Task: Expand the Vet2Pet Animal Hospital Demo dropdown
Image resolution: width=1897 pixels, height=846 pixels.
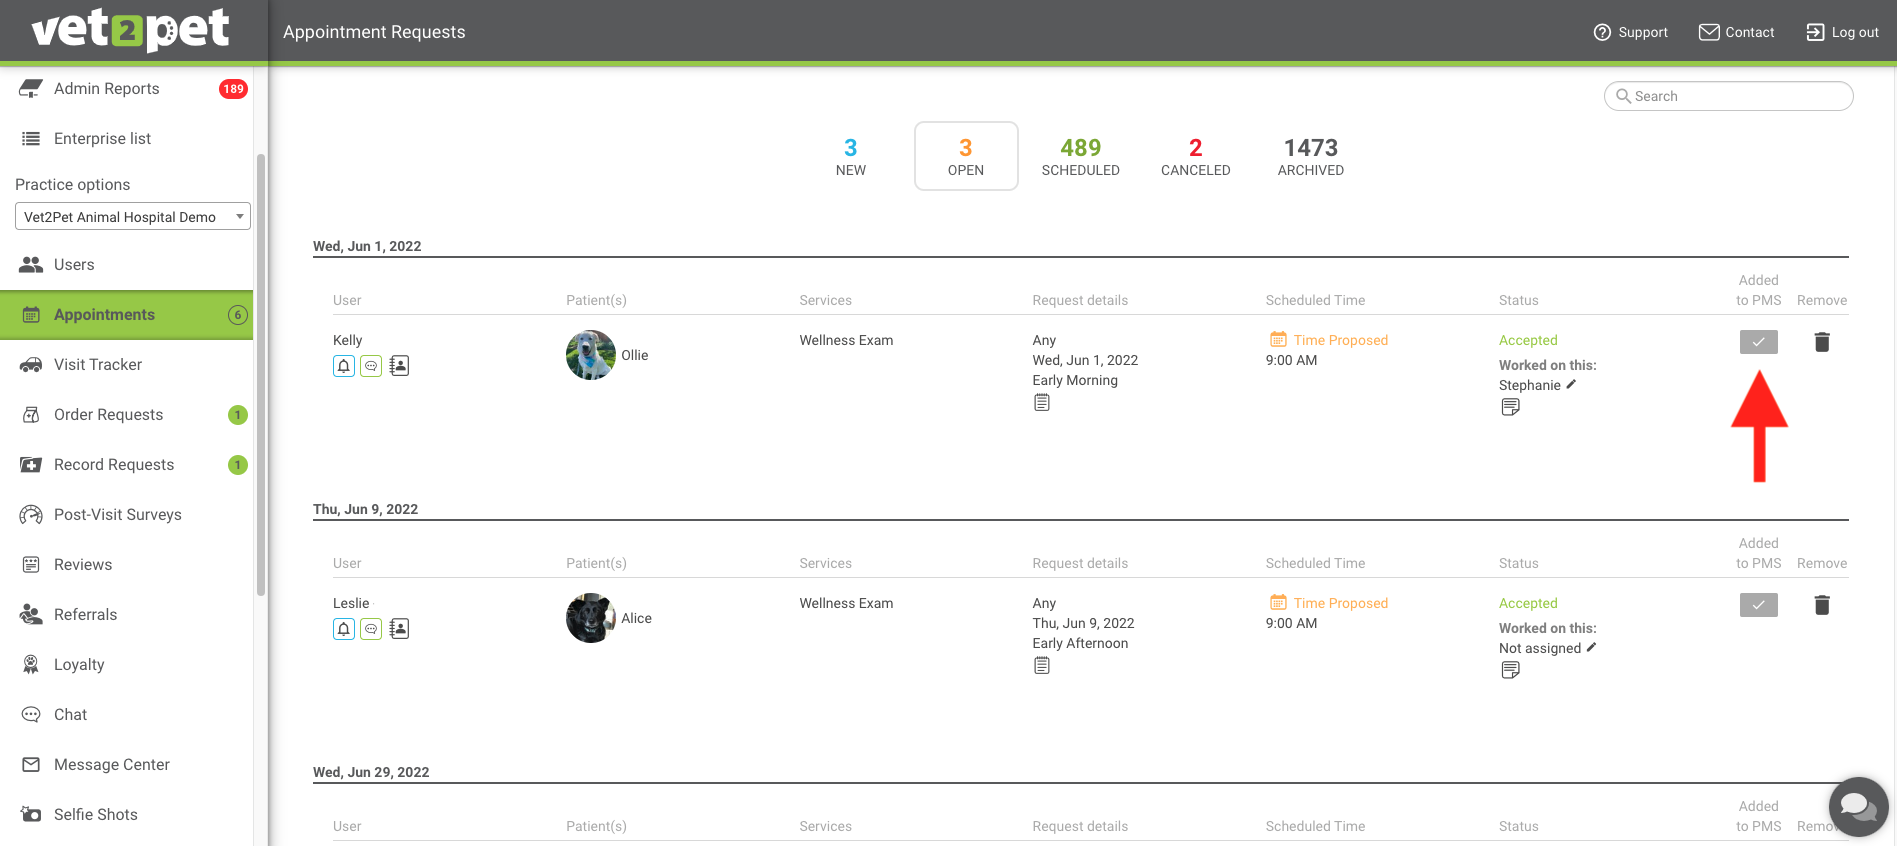Action: 133,217
